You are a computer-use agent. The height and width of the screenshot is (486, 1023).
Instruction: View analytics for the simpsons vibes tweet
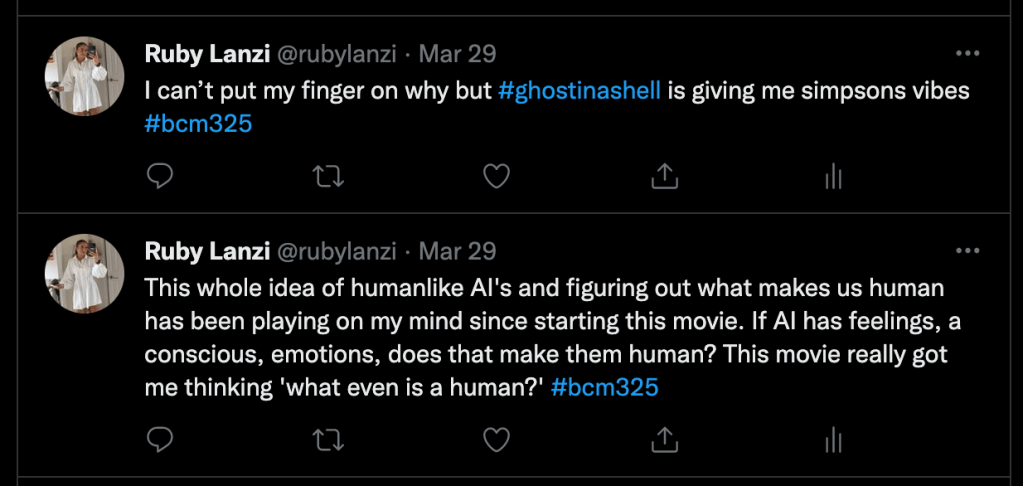(832, 177)
